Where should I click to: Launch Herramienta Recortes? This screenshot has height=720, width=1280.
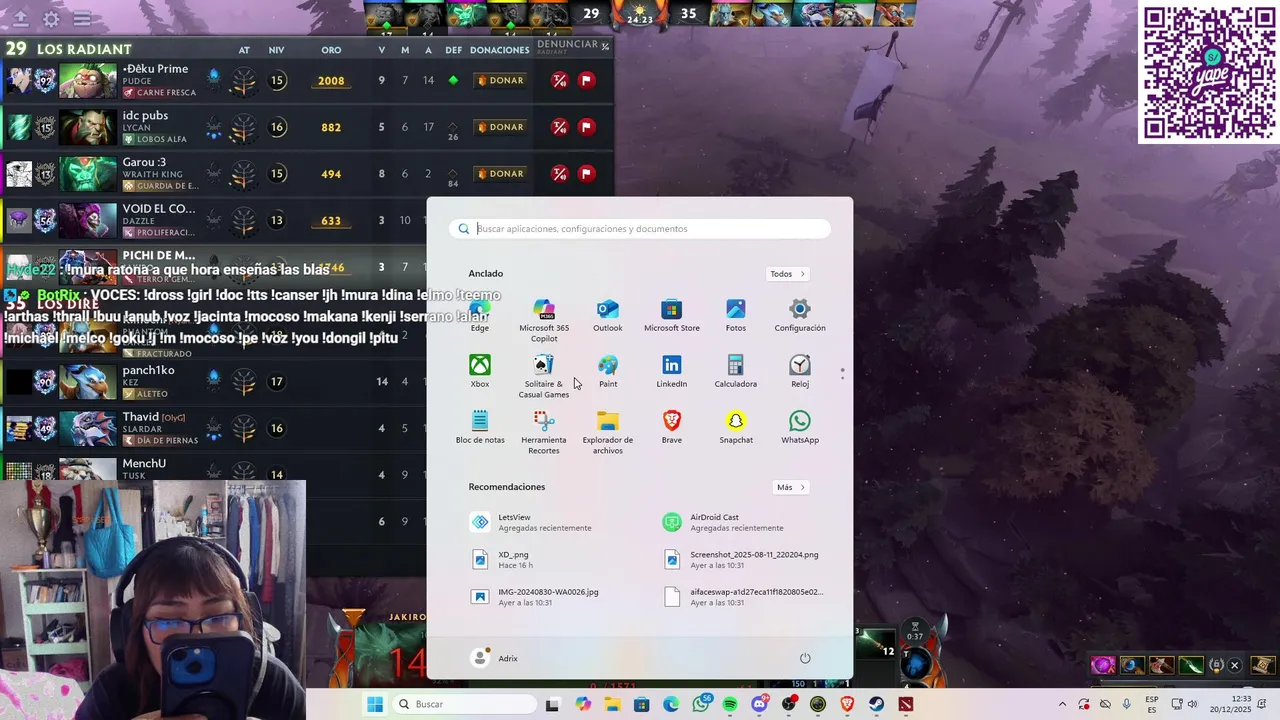point(544,432)
